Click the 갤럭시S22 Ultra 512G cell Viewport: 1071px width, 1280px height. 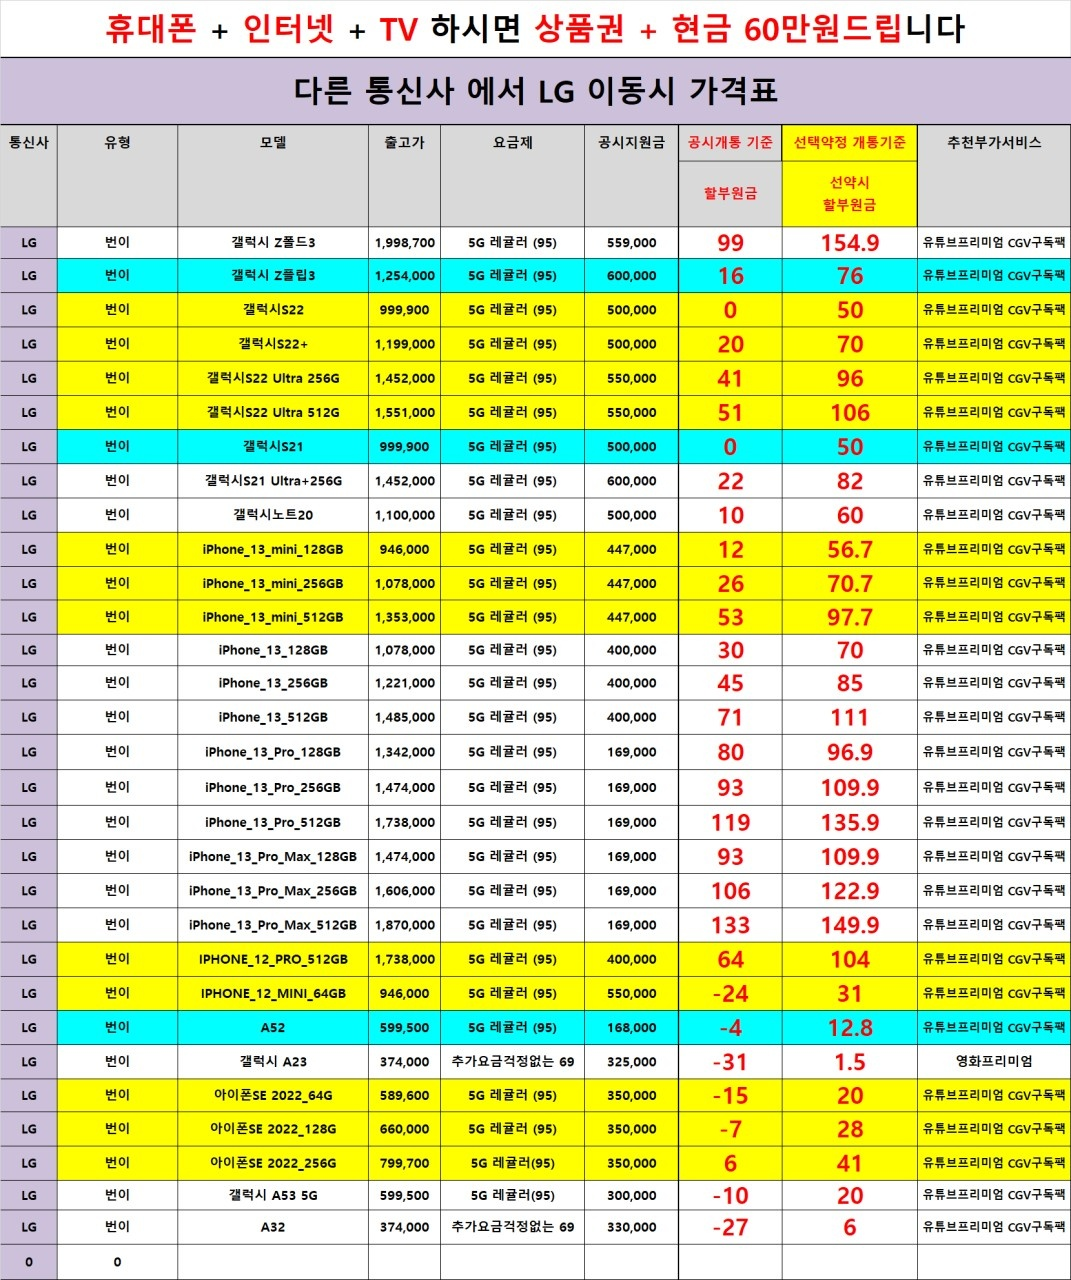tap(273, 412)
